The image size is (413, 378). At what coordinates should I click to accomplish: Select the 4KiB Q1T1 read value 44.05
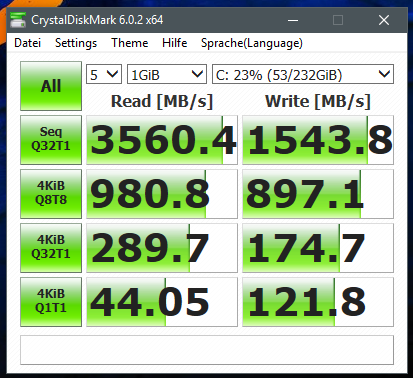point(162,302)
